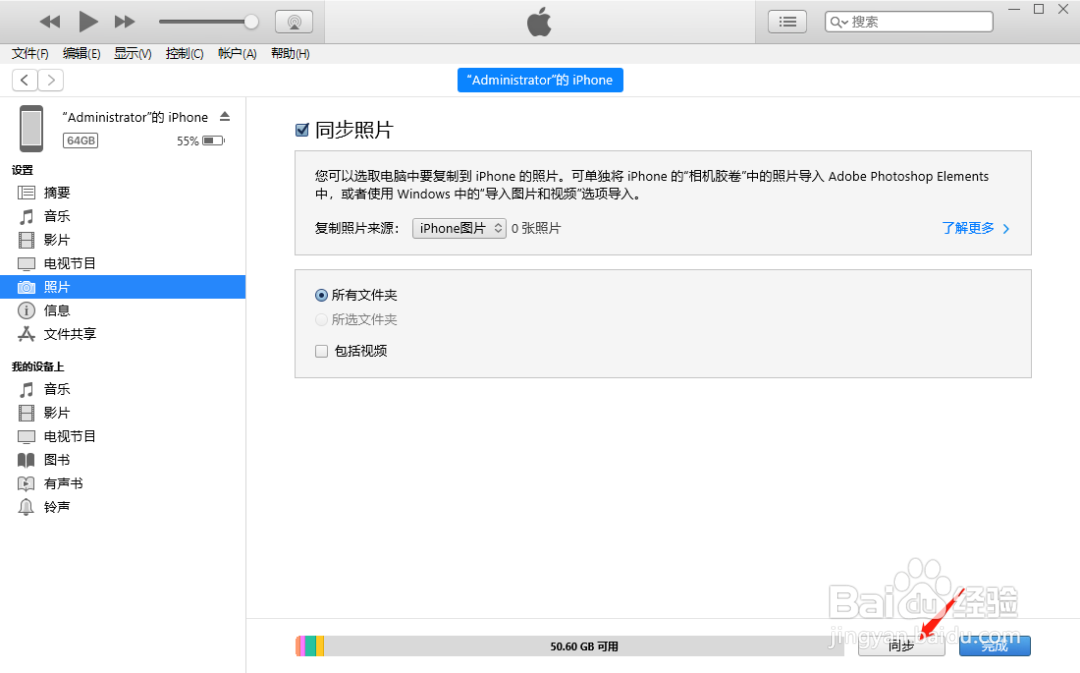Minimize the iTunes window

pyautogui.click(x=1014, y=9)
